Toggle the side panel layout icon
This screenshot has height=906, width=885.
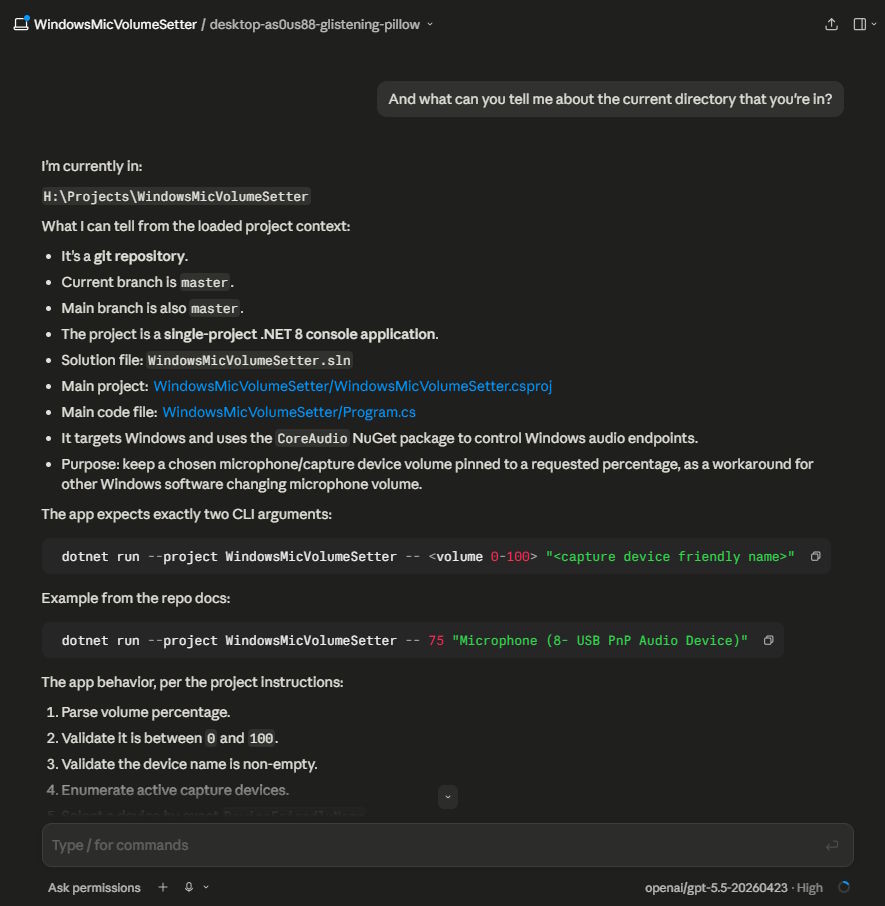tap(860, 24)
